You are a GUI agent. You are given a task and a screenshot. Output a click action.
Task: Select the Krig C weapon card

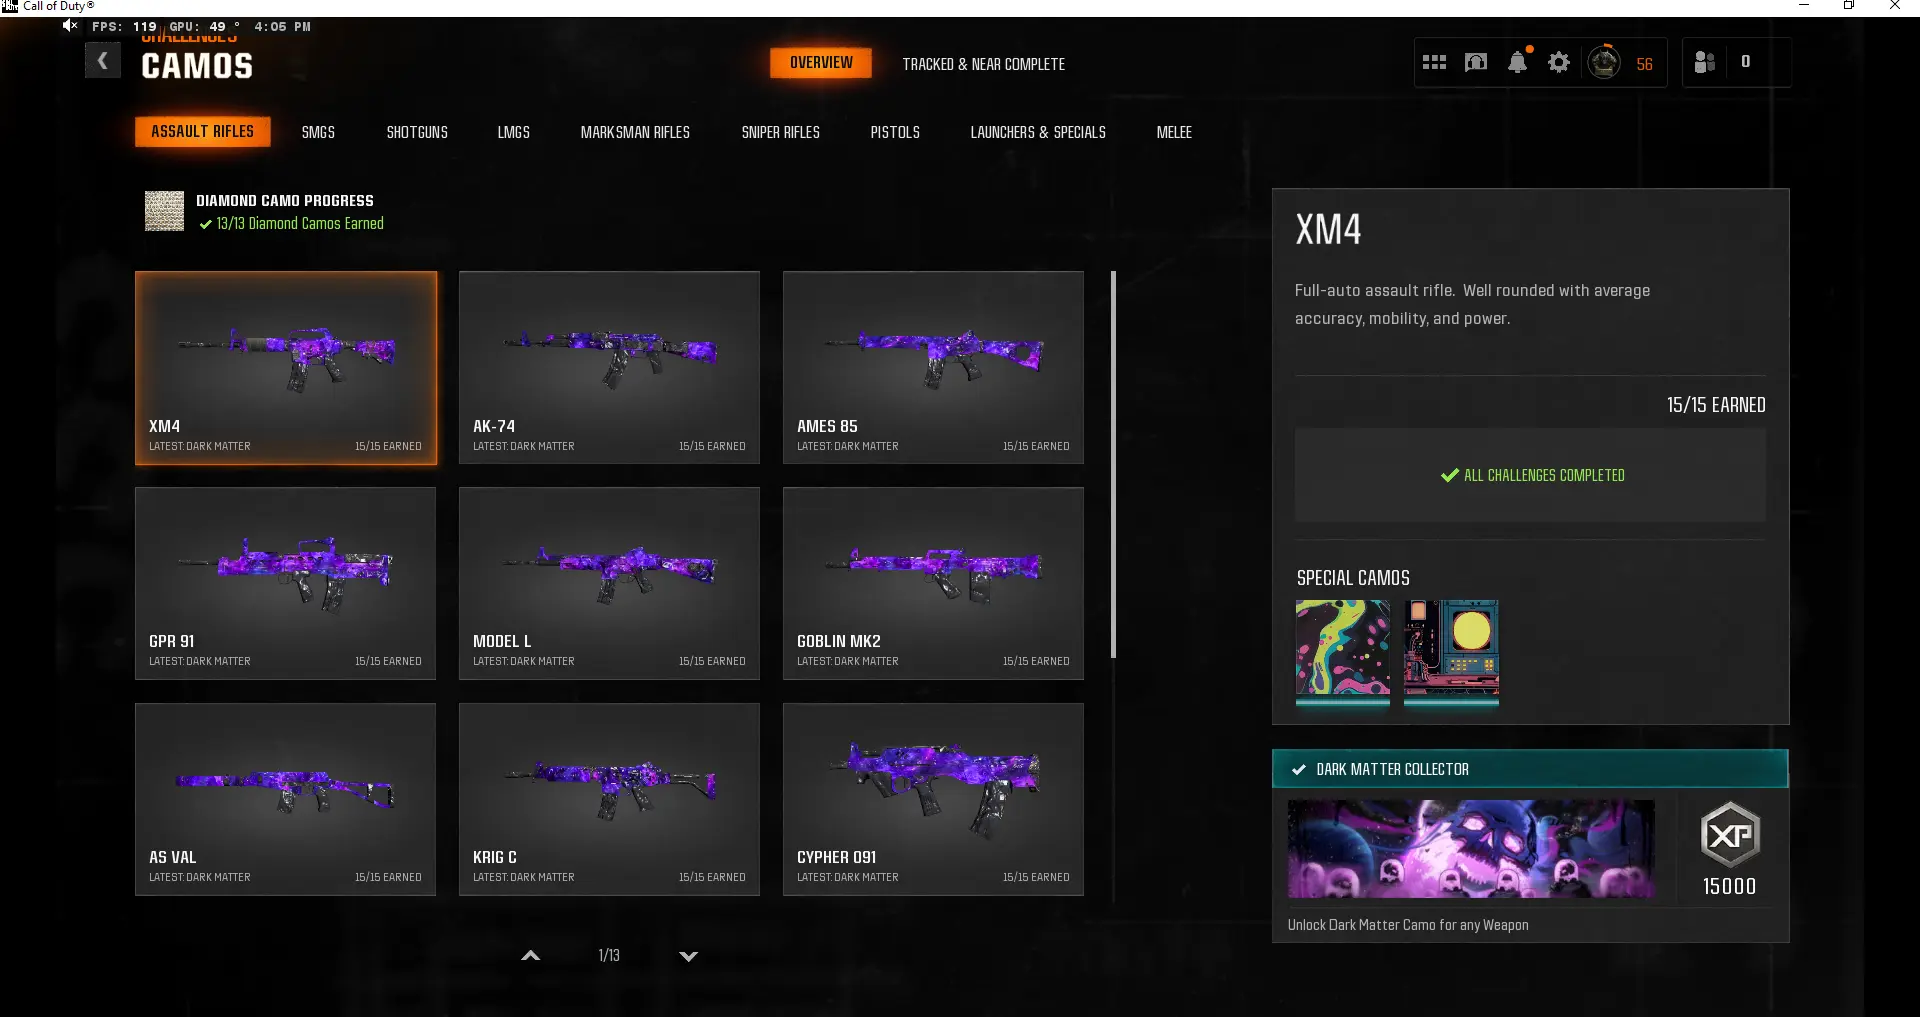click(609, 799)
